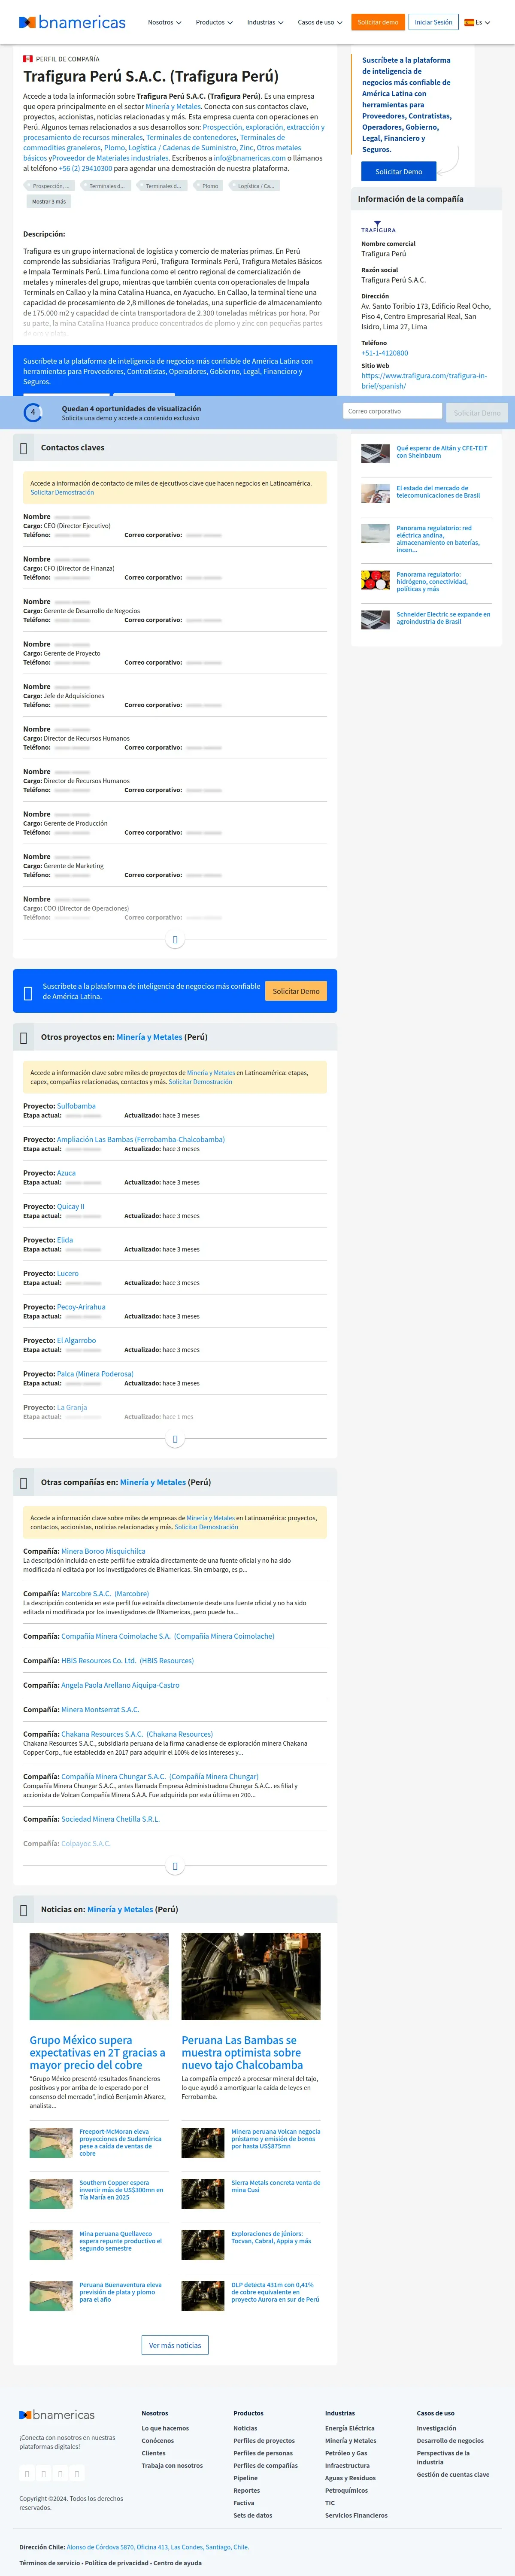Image resolution: width=515 pixels, height=2576 pixels.
Task: Click thumbnail beside Panorama regulatorio hidrógeno article
Action: click(376, 580)
